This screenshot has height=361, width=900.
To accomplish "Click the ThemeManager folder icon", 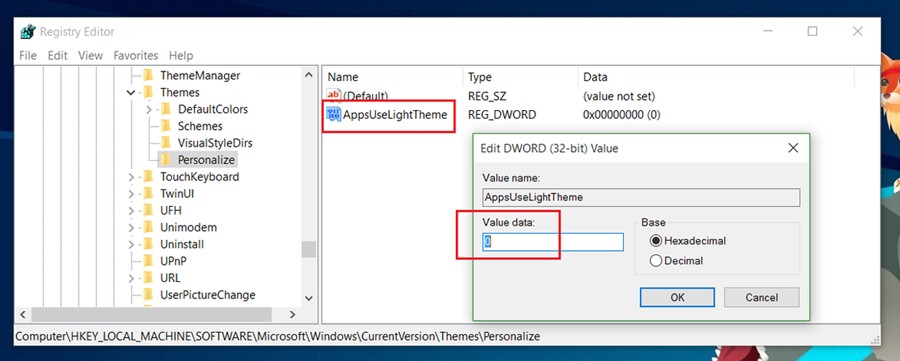I will click(148, 75).
